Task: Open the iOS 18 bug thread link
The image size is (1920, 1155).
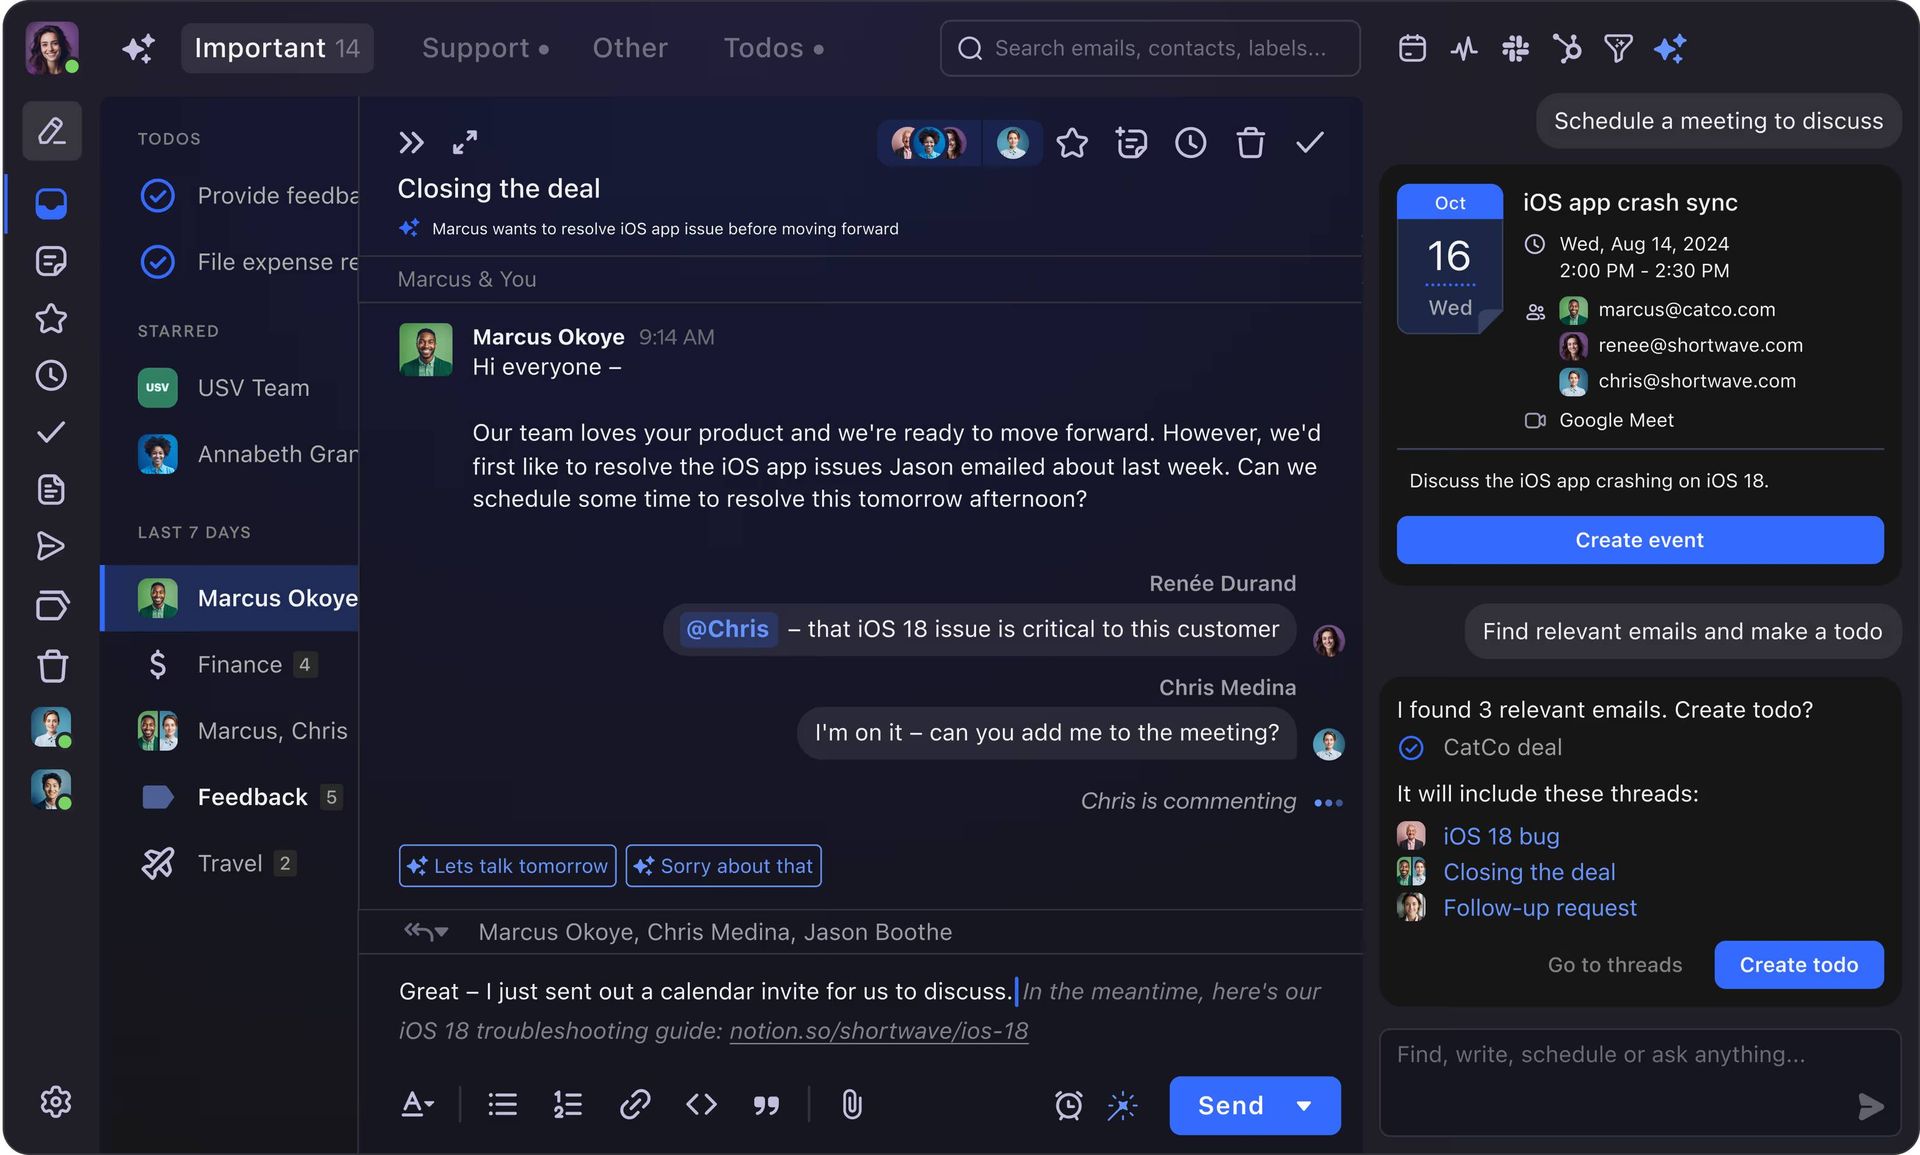Action: coord(1501,836)
